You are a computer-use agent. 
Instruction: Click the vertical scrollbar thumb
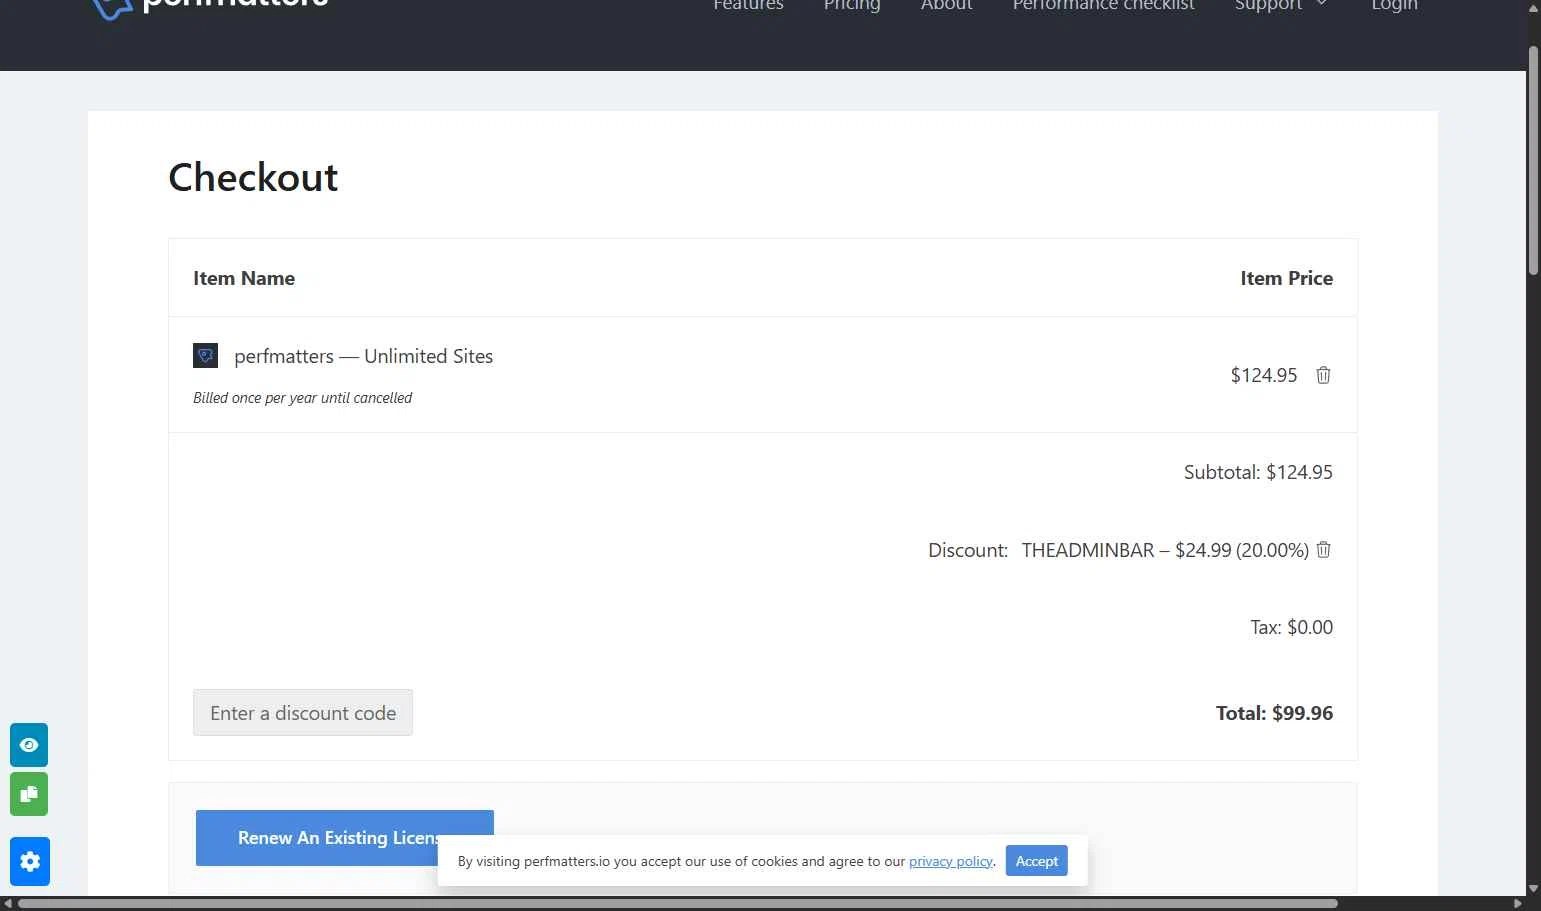[1533, 160]
